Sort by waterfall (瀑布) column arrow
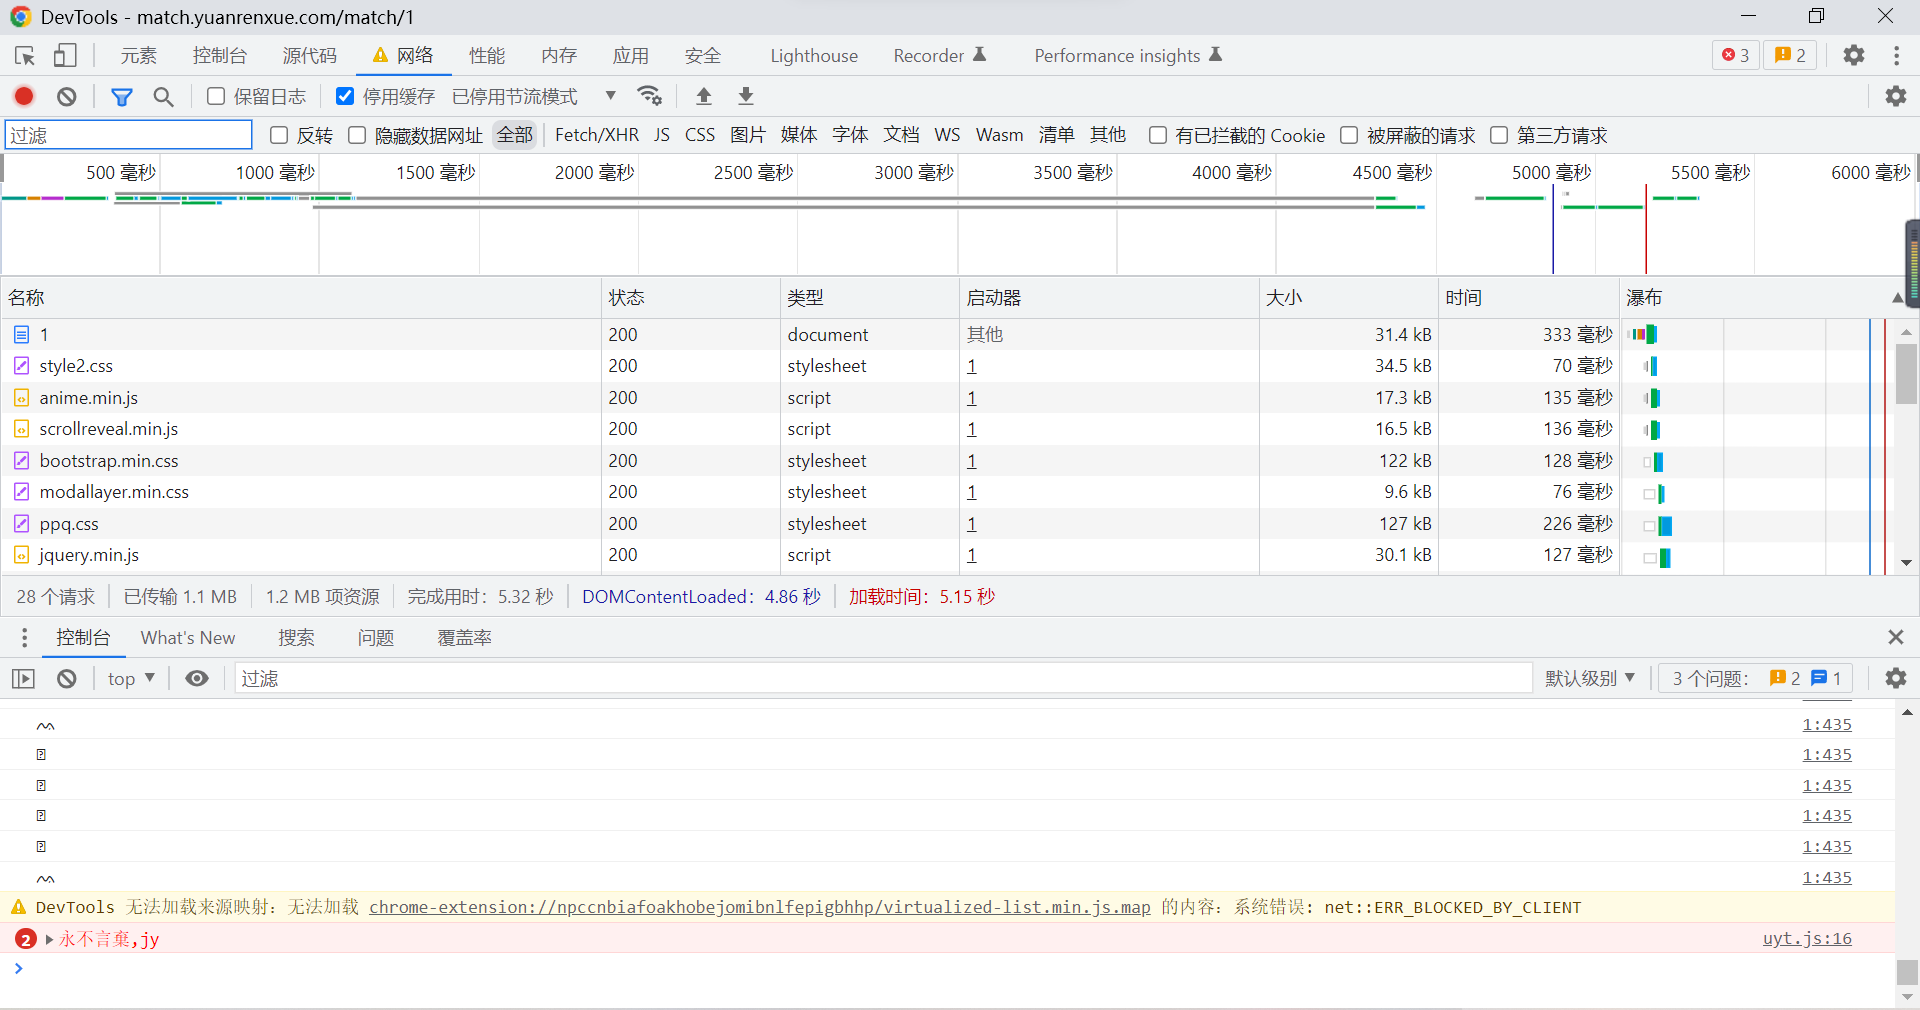This screenshot has height=1010, width=1920. click(x=1897, y=298)
